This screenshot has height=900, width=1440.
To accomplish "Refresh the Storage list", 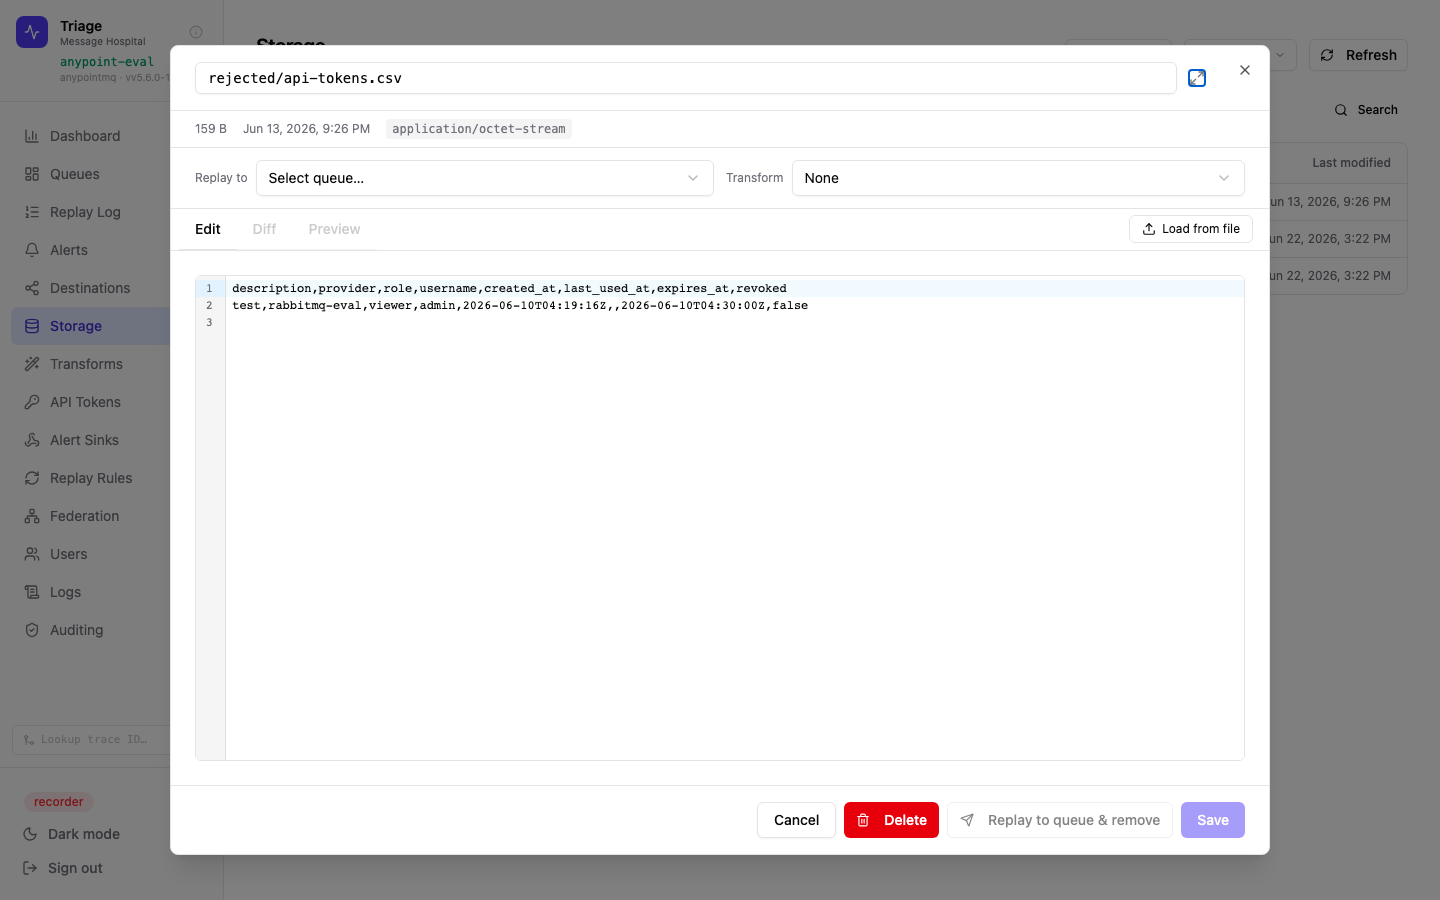I will [1358, 55].
